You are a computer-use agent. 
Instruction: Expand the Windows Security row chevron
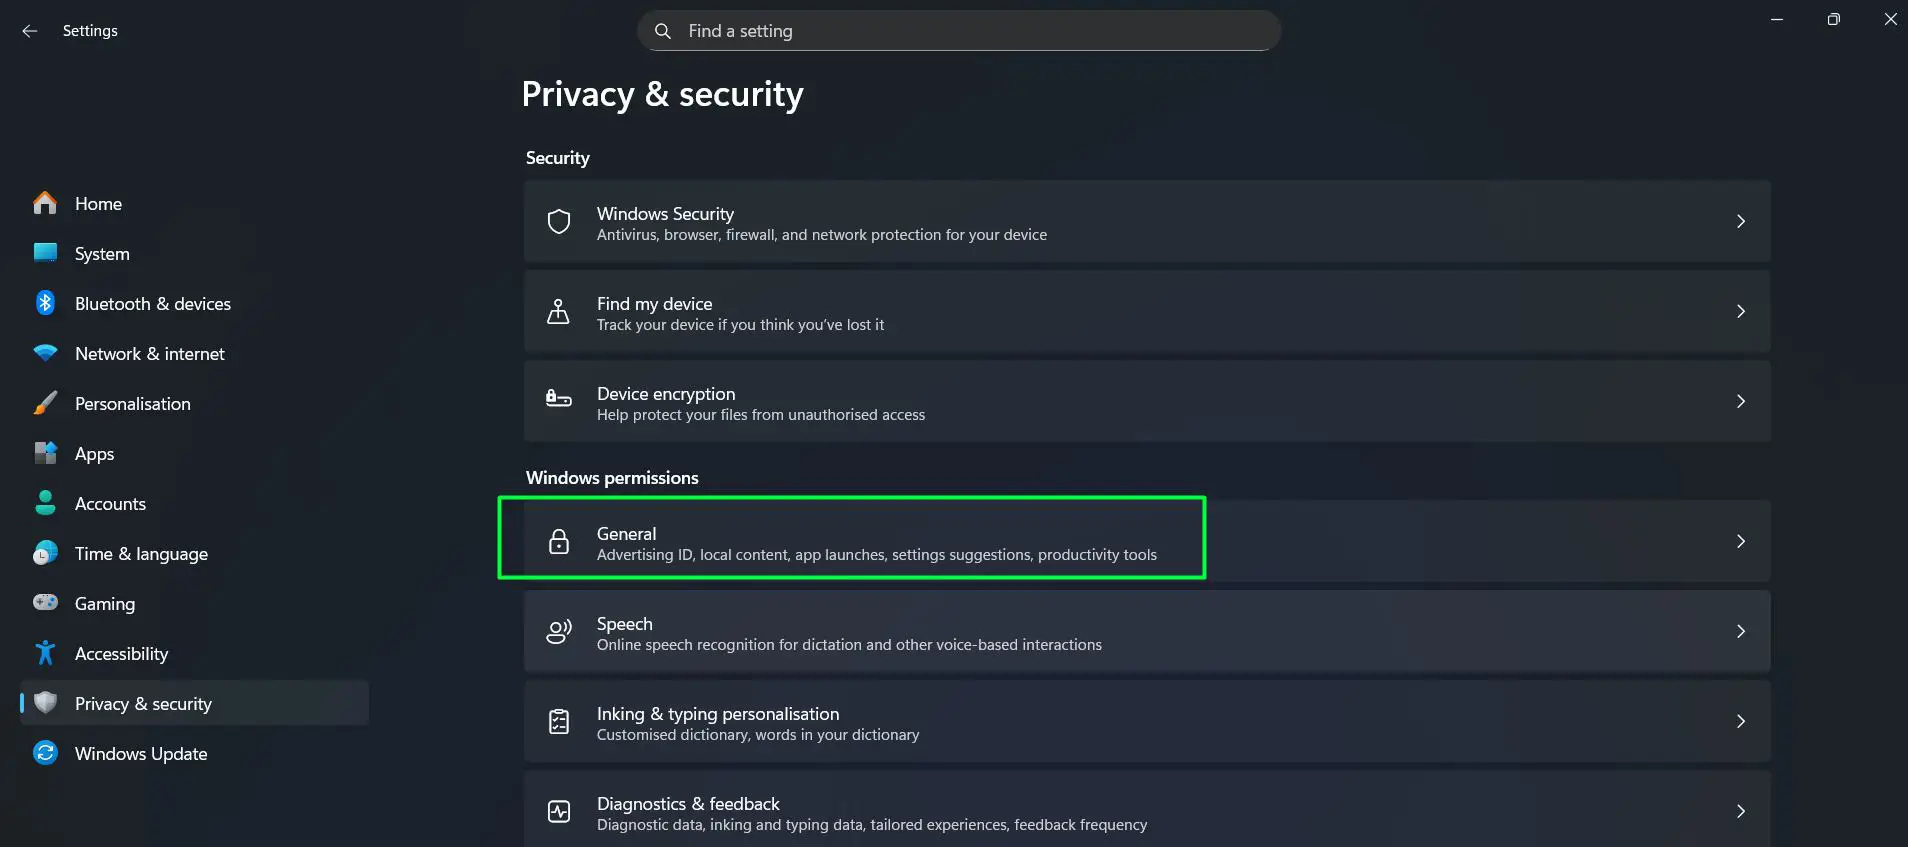(1741, 221)
